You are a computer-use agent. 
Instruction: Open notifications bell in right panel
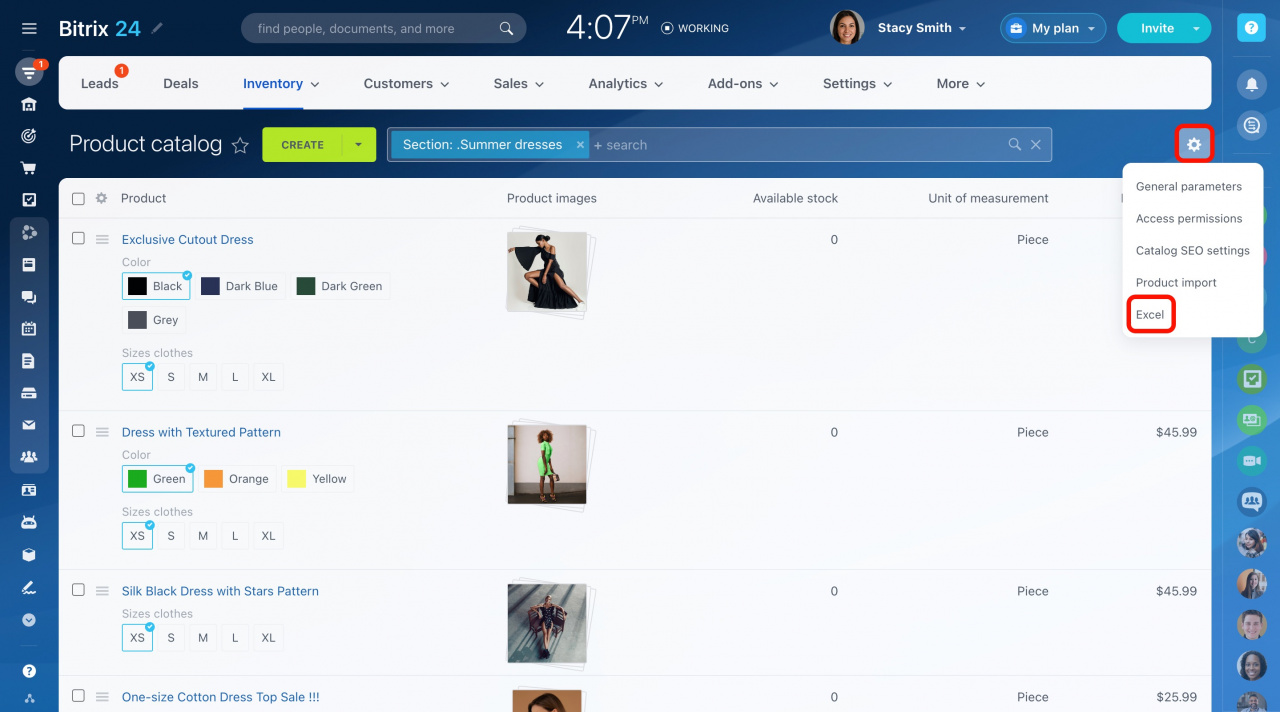[x=1251, y=85]
